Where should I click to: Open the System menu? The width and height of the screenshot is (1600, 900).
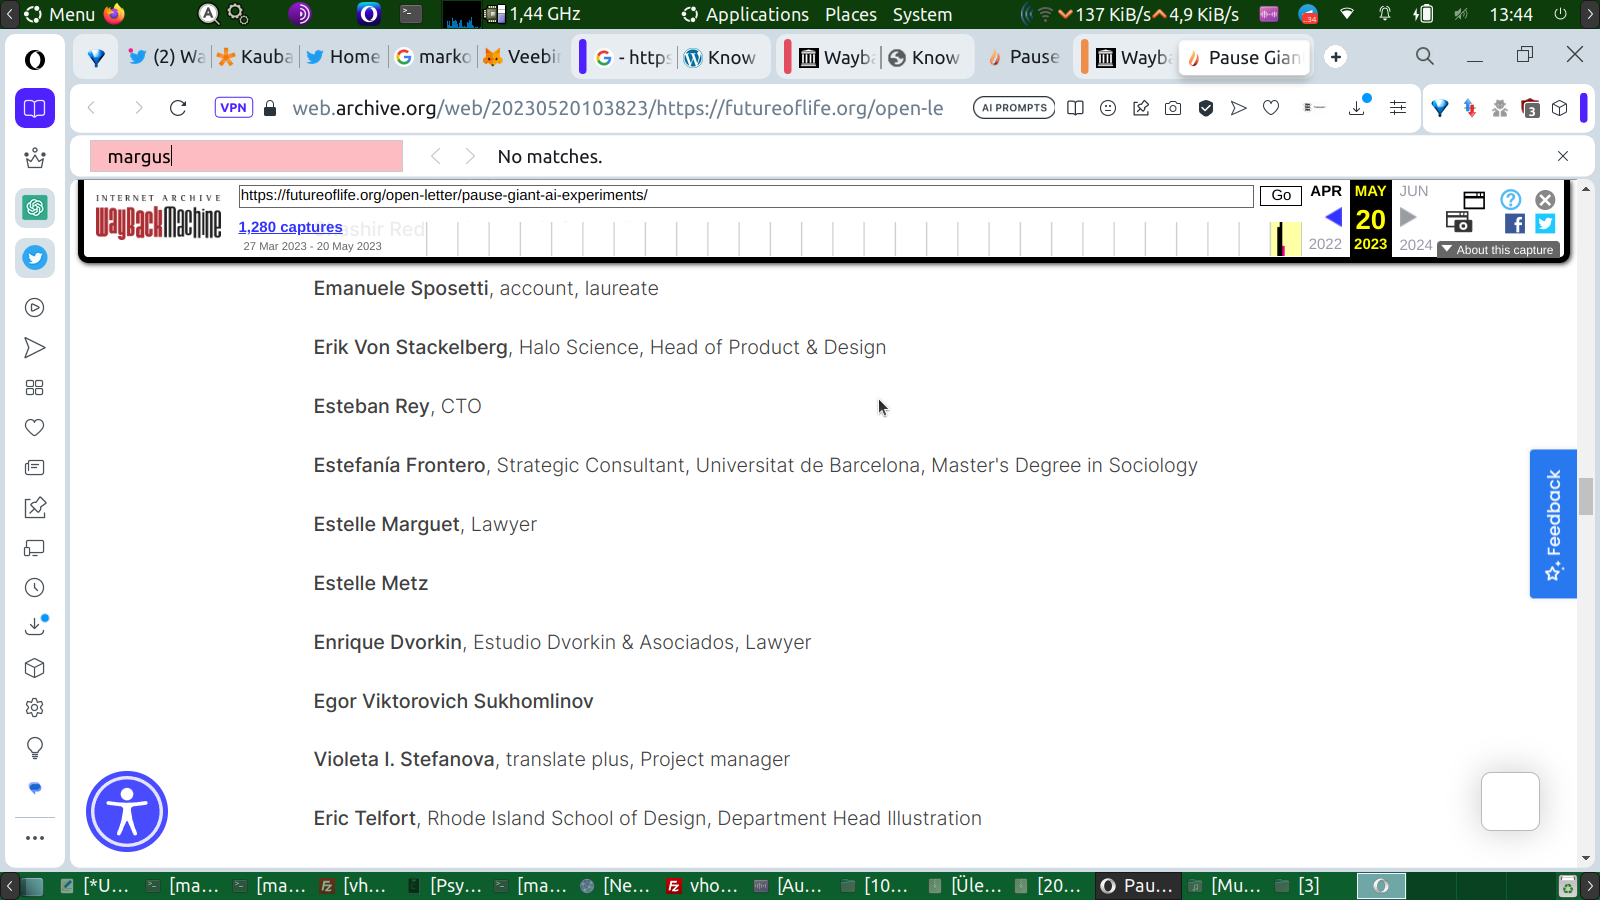922,14
